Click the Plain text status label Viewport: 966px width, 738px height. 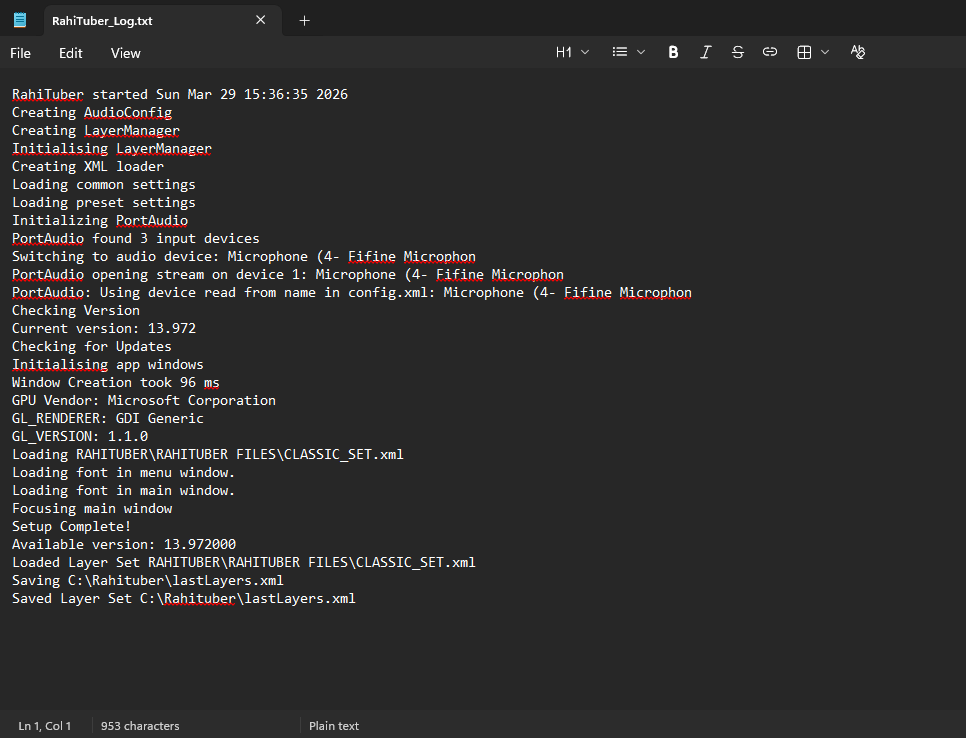tap(334, 726)
